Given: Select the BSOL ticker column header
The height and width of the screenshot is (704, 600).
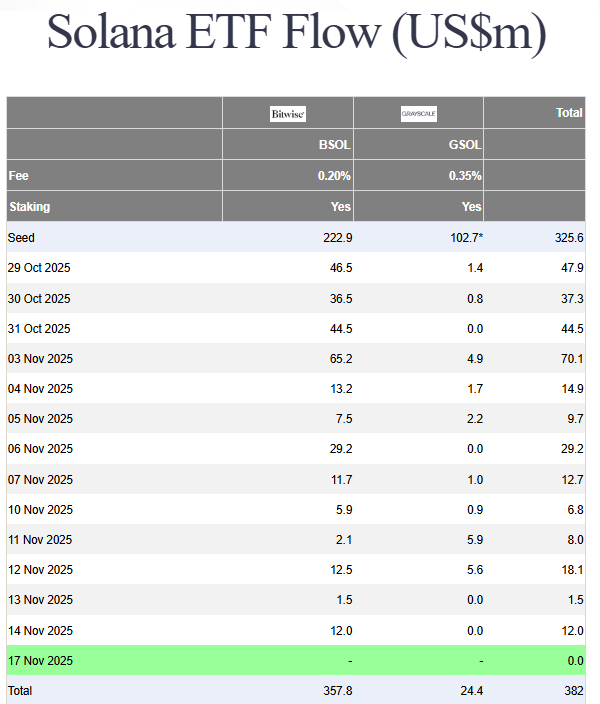Looking at the screenshot, I should (335, 145).
